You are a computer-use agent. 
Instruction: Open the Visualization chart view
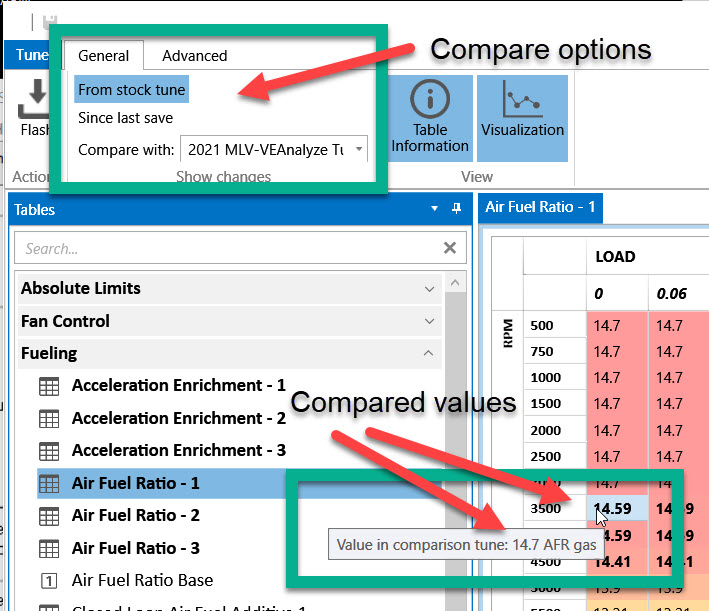click(522, 112)
